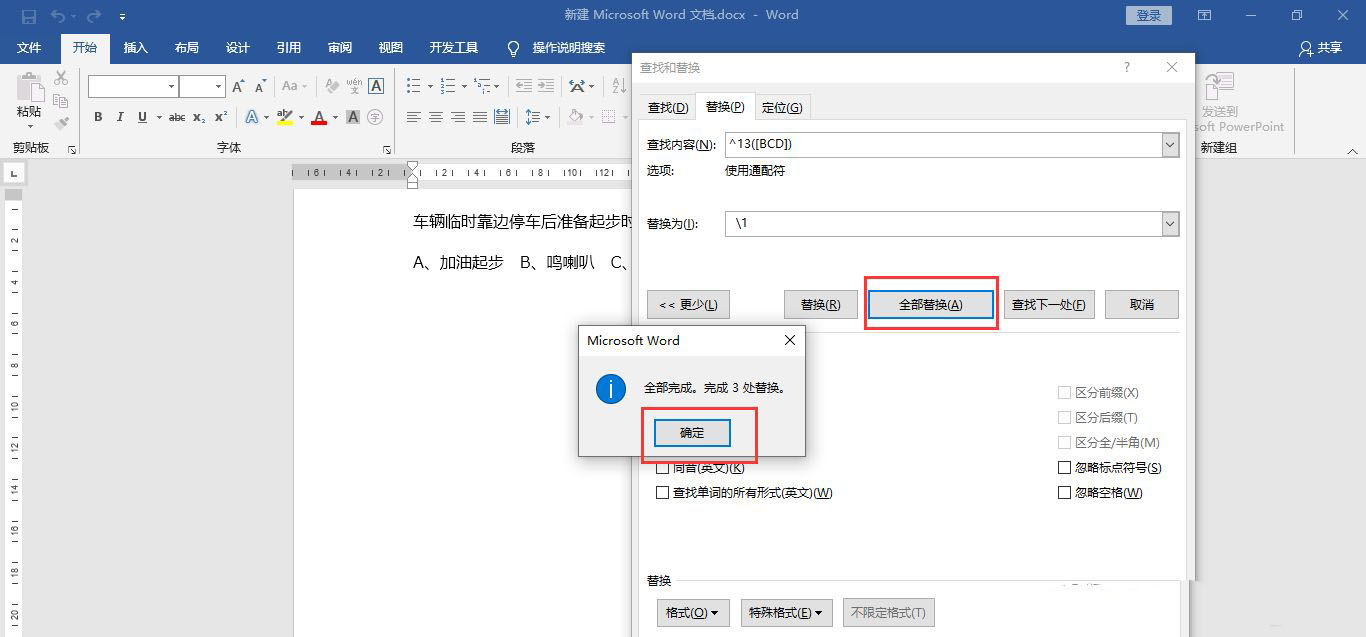Screen dimensions: 1366x637
Task: Click the Format Painter brush icon
Action: (61, 123)
